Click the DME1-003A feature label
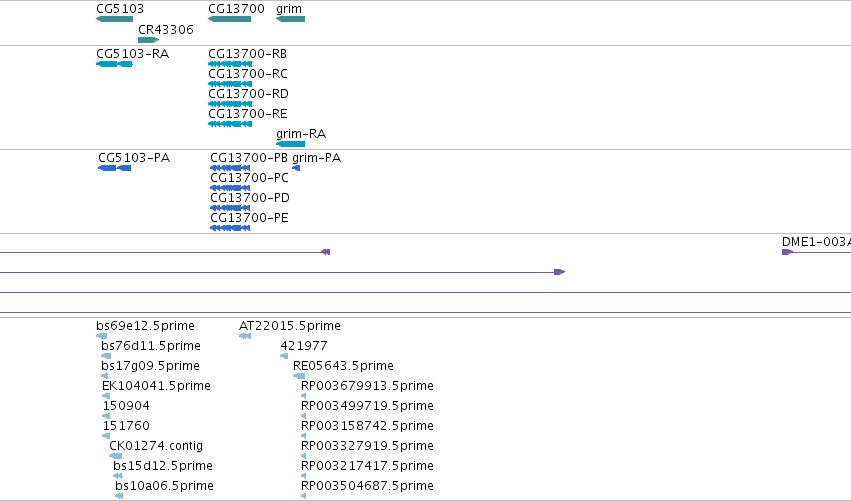 816,242
